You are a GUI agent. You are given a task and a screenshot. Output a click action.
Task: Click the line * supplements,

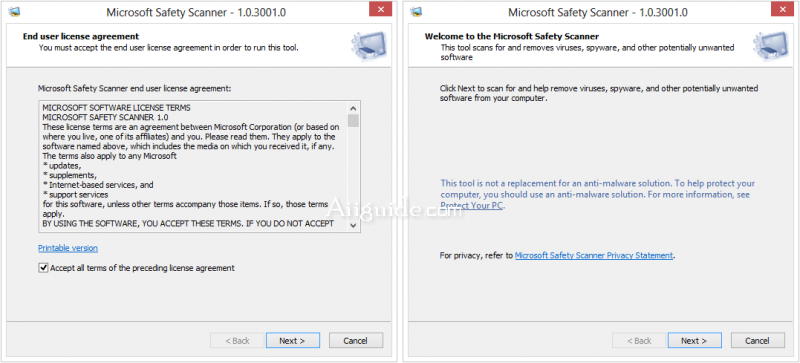tap(69, 175)
